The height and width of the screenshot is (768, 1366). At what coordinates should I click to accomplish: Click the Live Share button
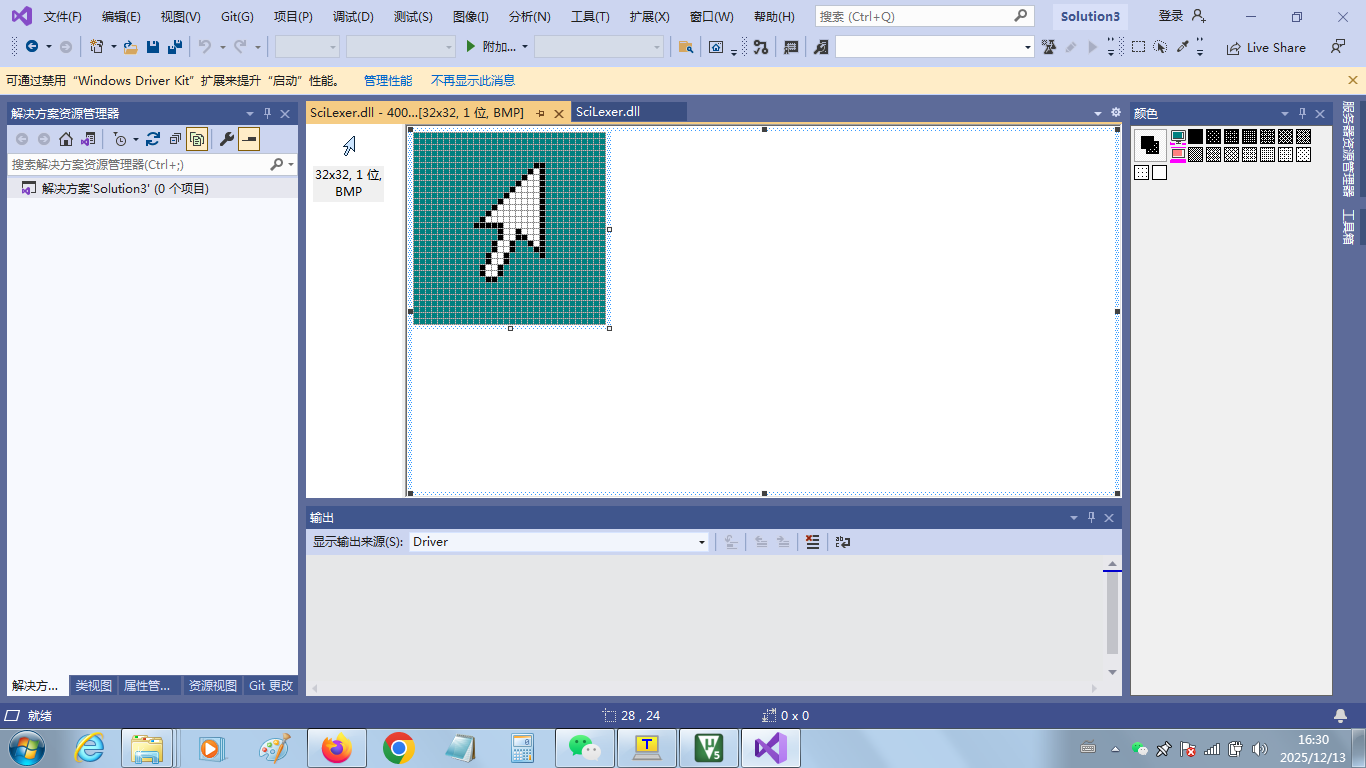tap(1266, 47)
